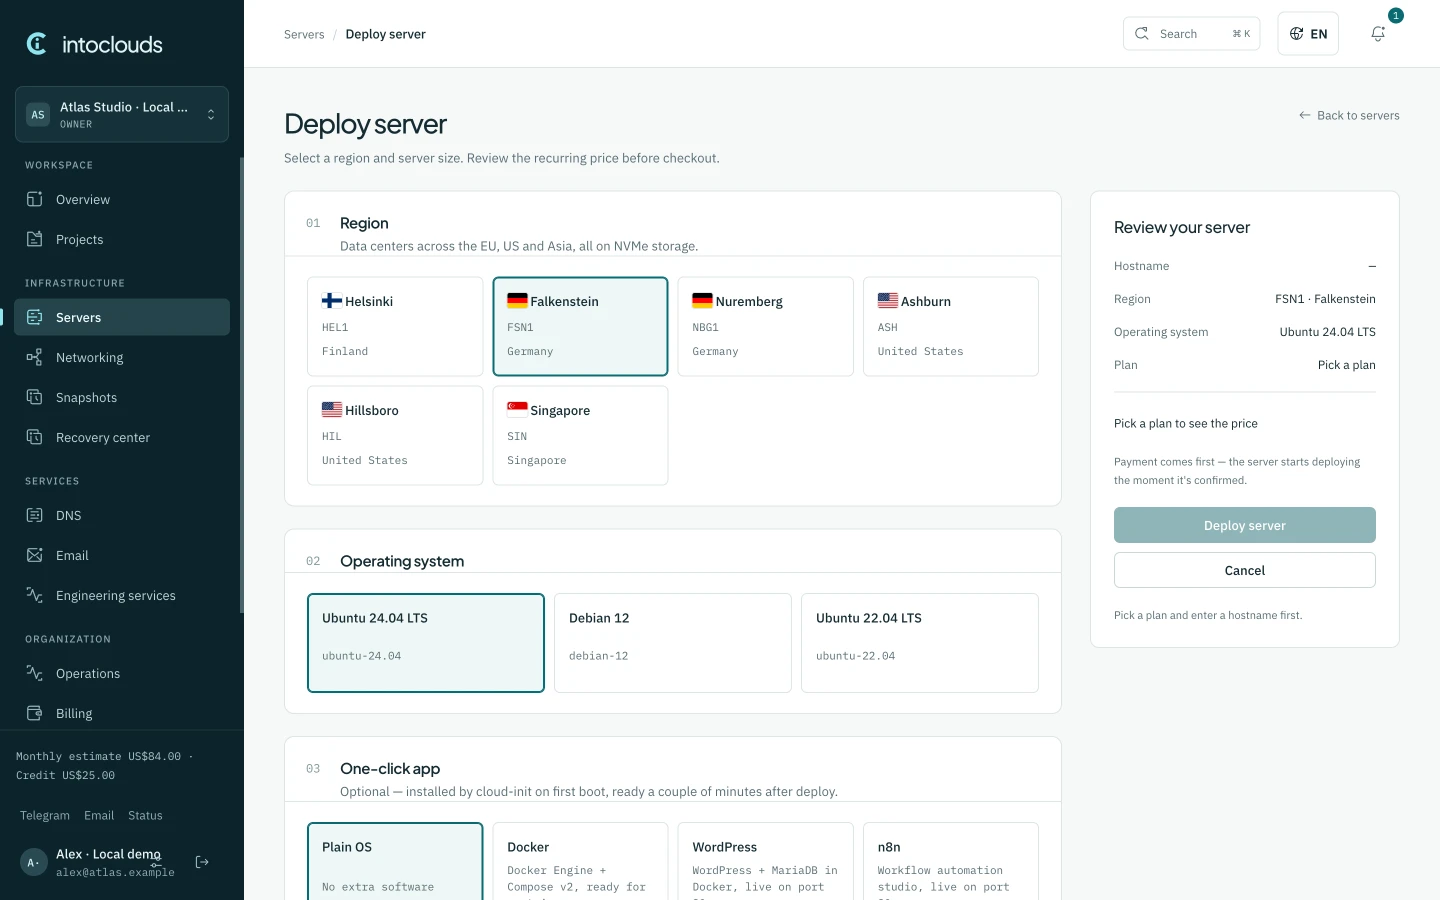
Task: Click the Cancel button
Action: pos(1245,570)
